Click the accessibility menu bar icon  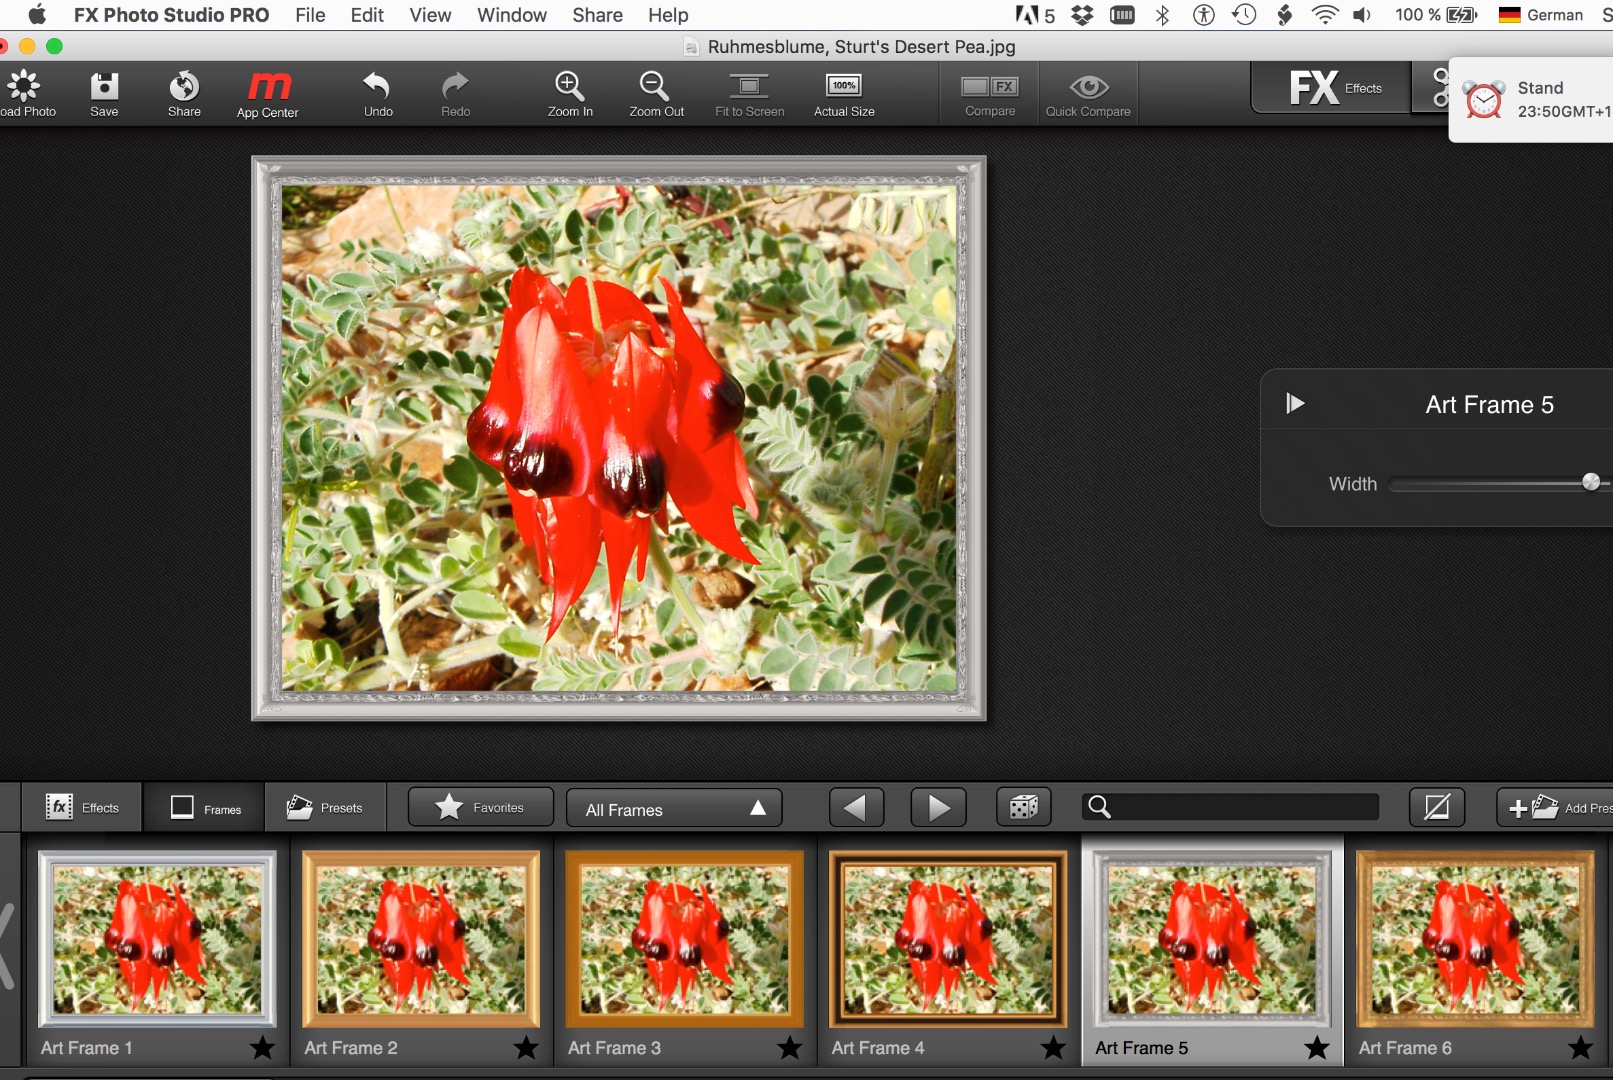point(1204,15)
